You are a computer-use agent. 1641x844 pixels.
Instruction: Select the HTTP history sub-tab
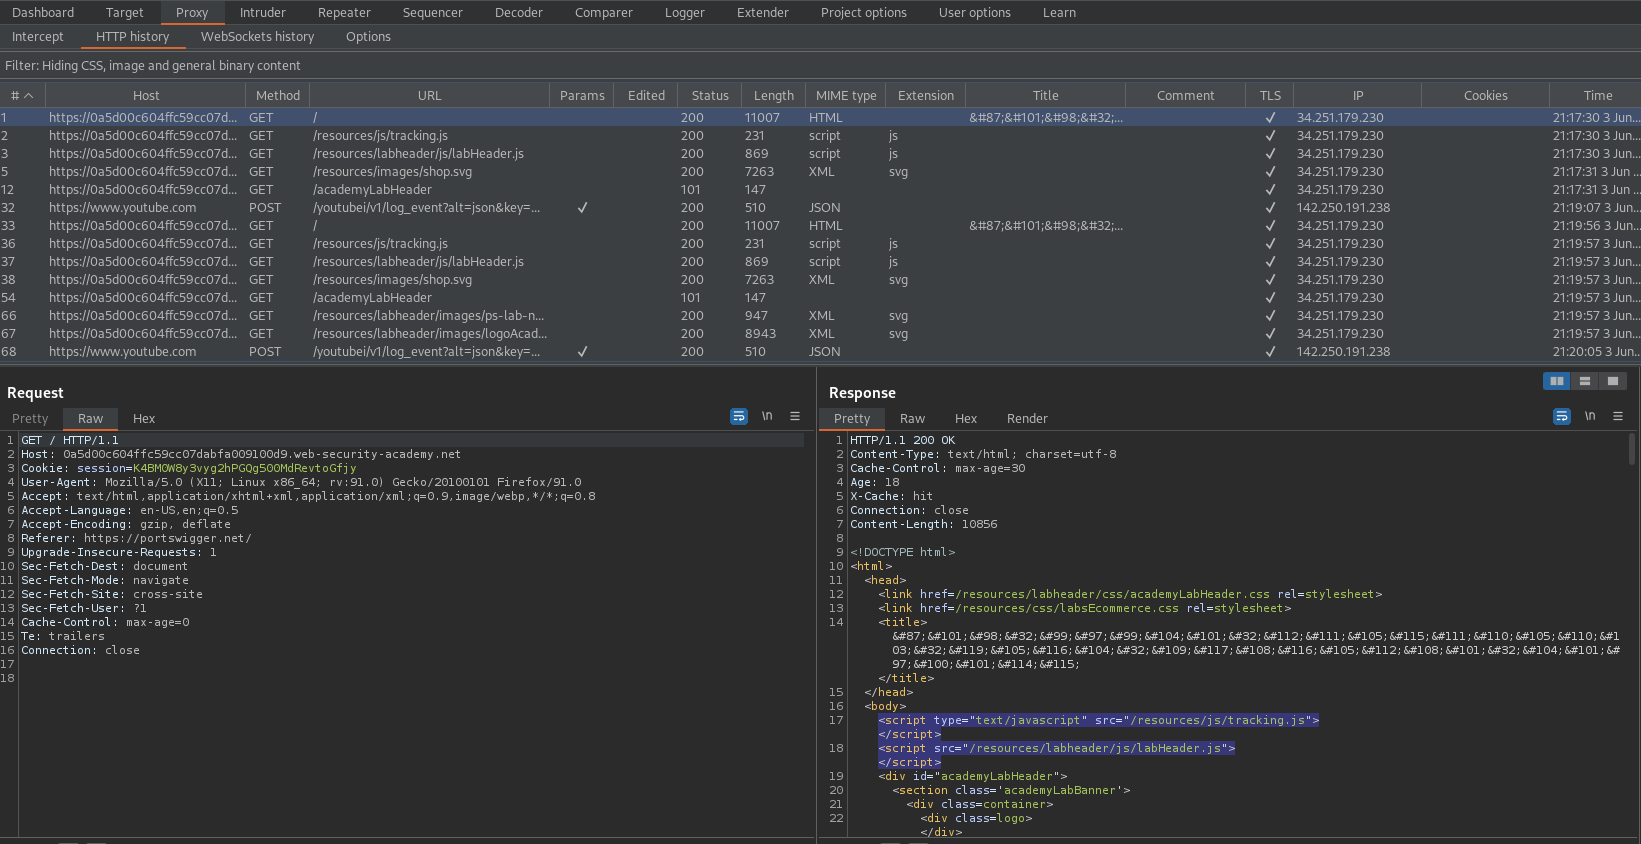click(133, 37)
